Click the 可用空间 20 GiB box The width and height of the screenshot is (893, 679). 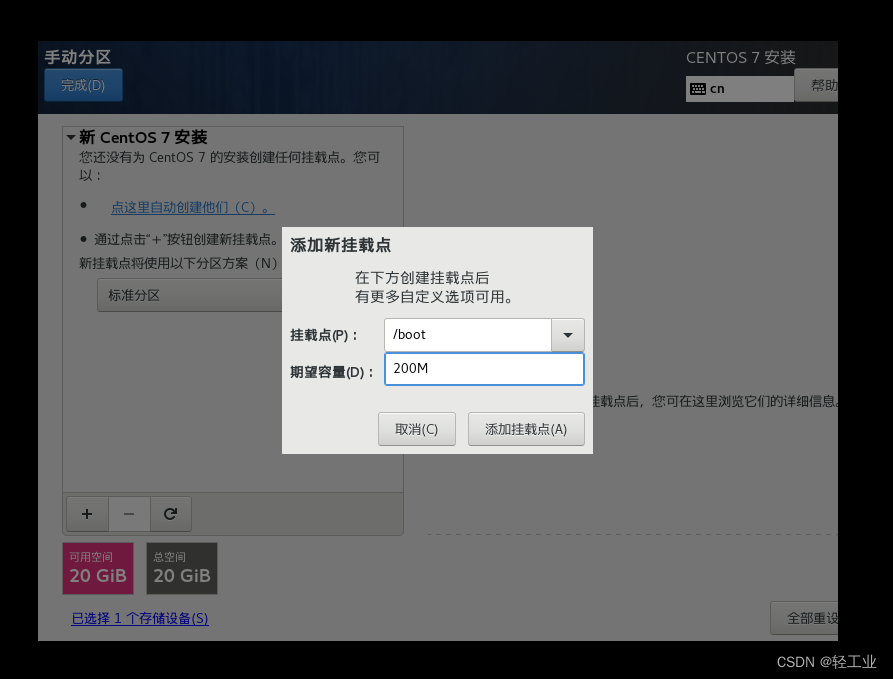click(x=98, y=568)
